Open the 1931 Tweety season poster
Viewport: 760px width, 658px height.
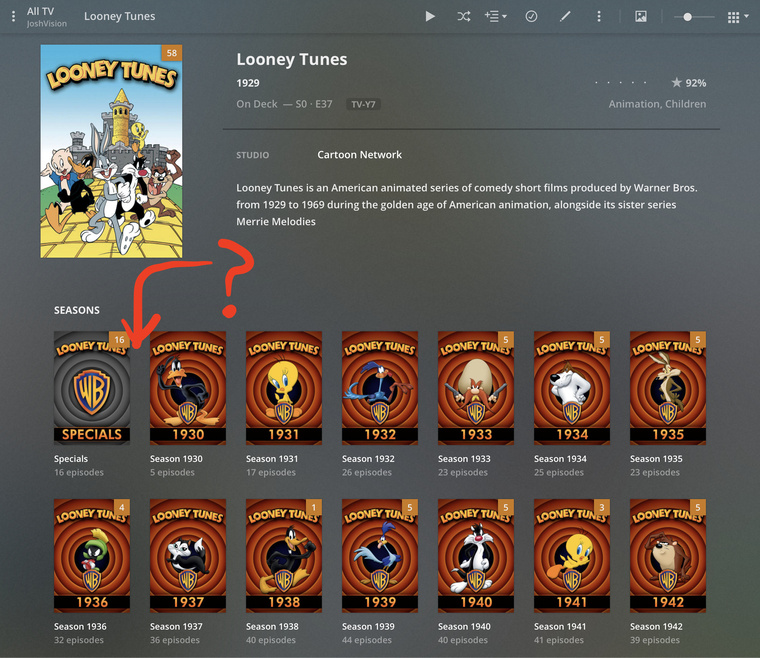[x=284, y=388]
